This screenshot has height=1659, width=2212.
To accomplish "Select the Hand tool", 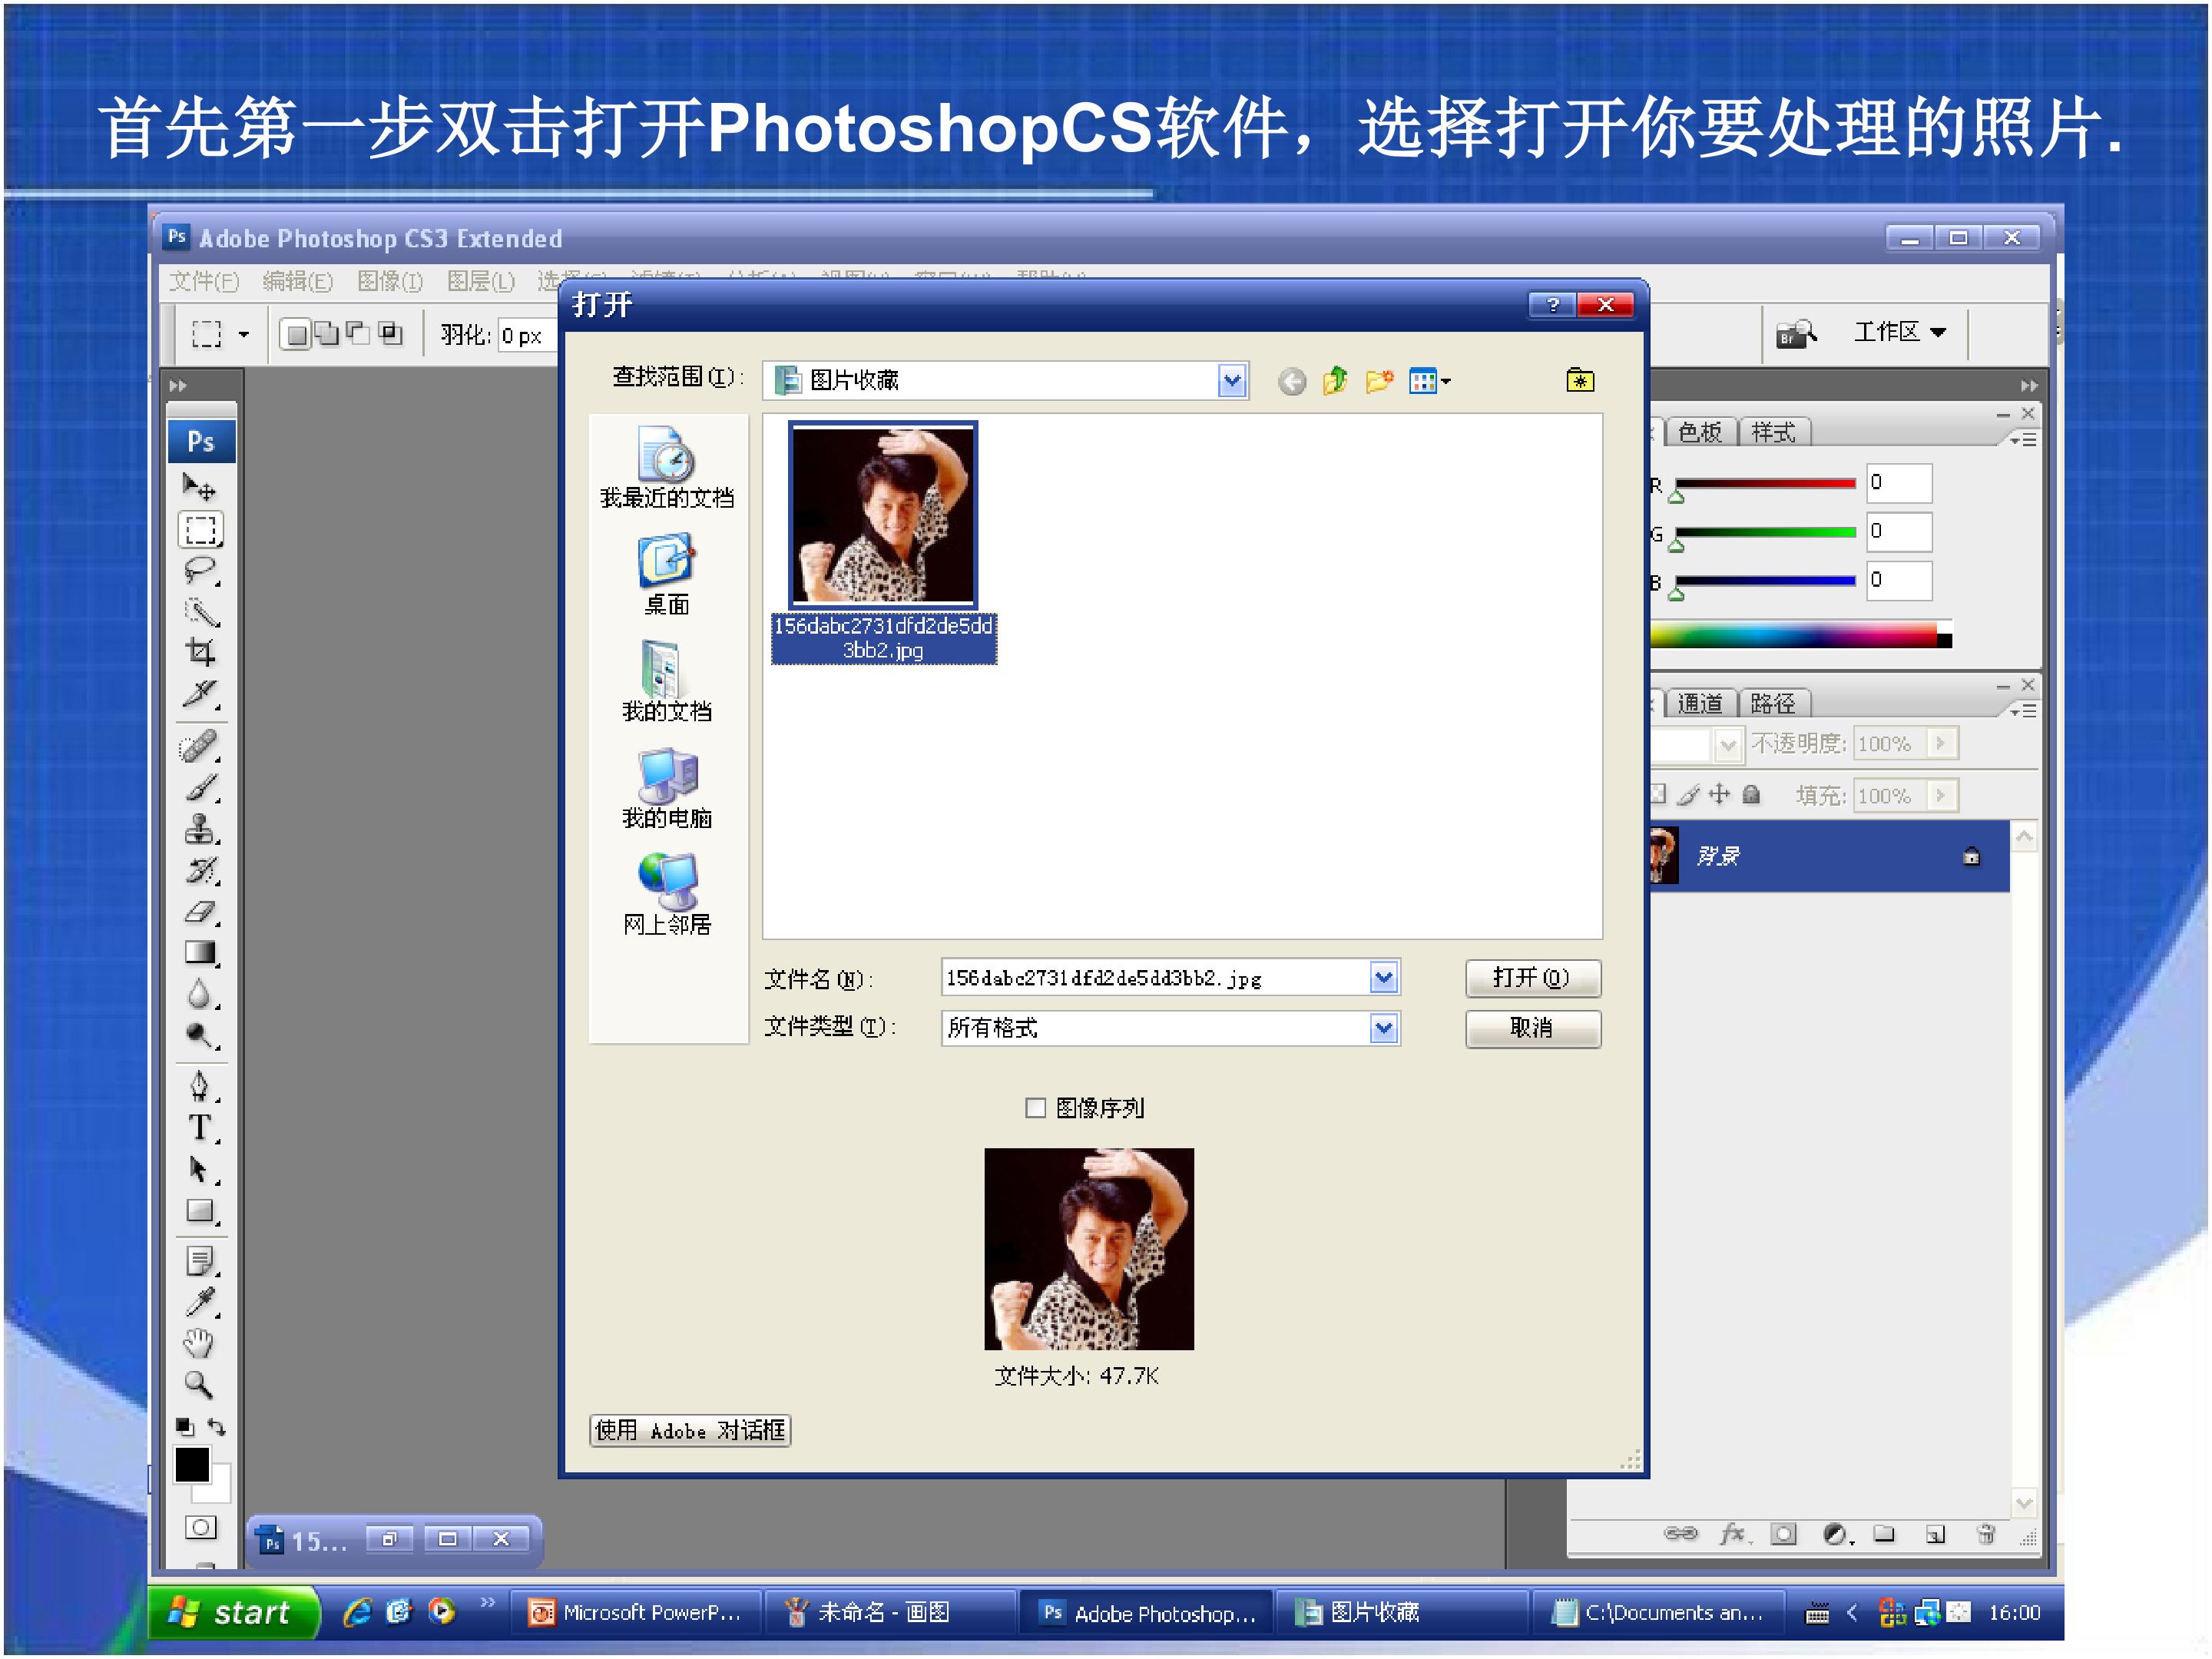I will 199,1343.
